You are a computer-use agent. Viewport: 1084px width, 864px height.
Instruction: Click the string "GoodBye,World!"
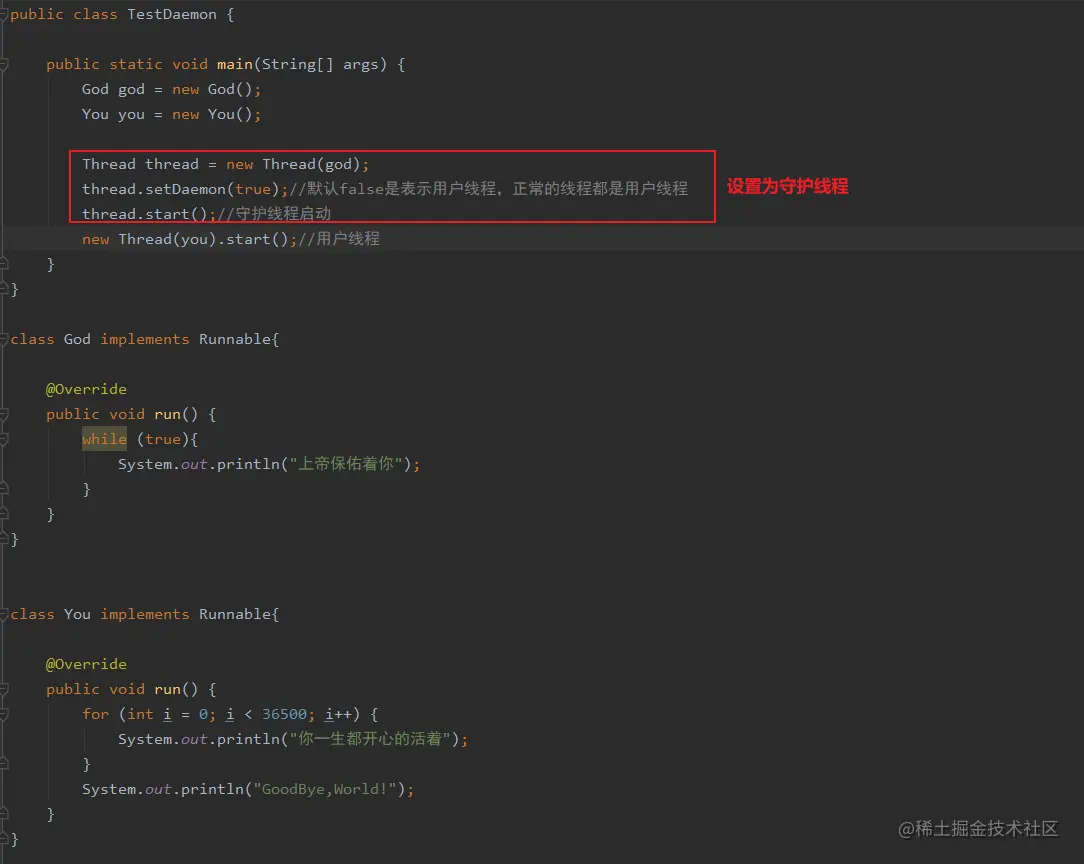pyautogui.click(x=325, y=789)
